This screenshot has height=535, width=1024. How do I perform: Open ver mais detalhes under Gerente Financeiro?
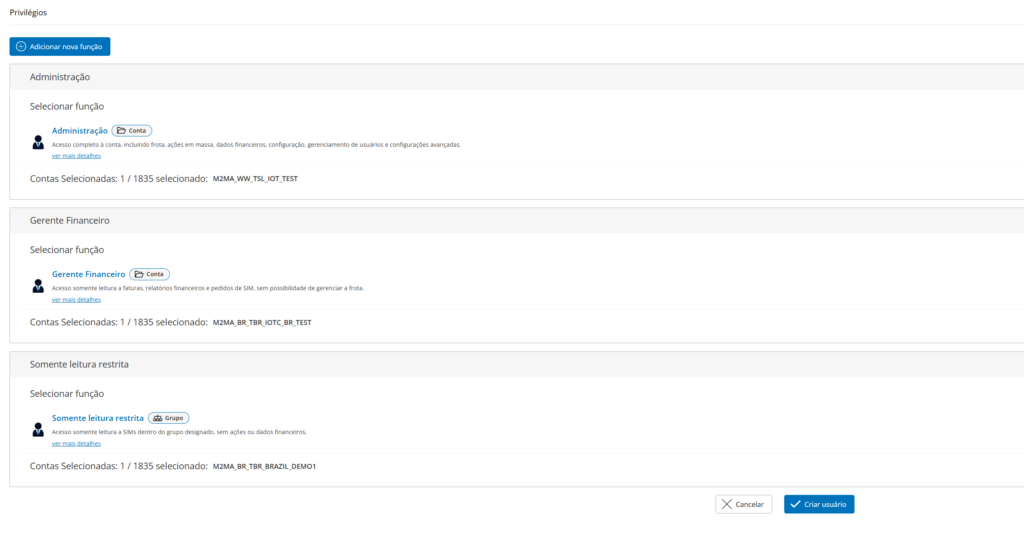coord(76,300)
